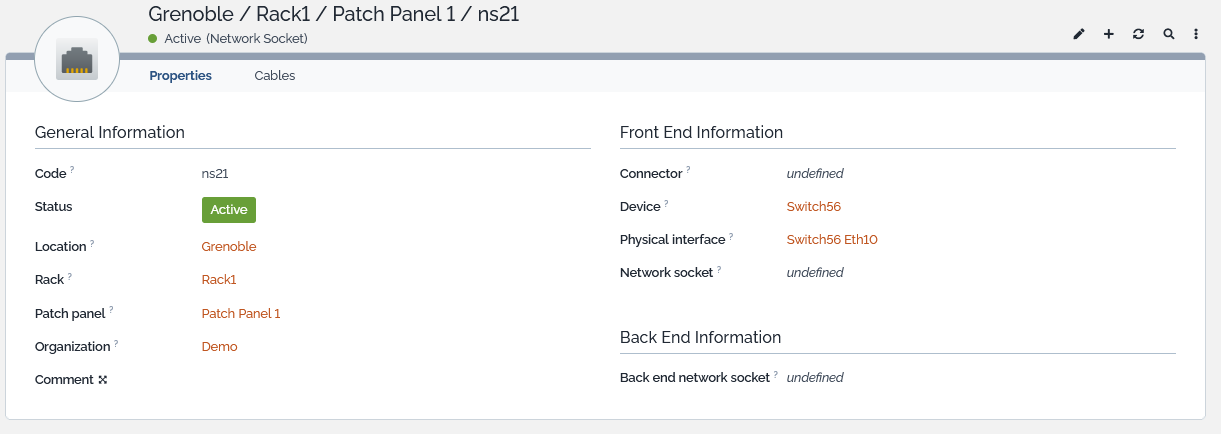Open the Grenoble location link
Screen dimensions: 1221x434
tap(229, 246)
